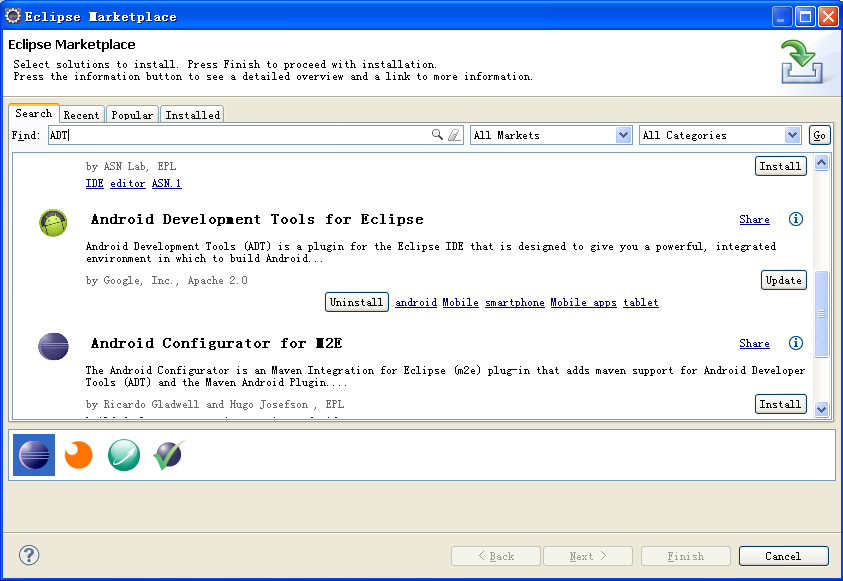843x581 pixels.
Task: Open the editor tag link
Action: tap(127, 183)
